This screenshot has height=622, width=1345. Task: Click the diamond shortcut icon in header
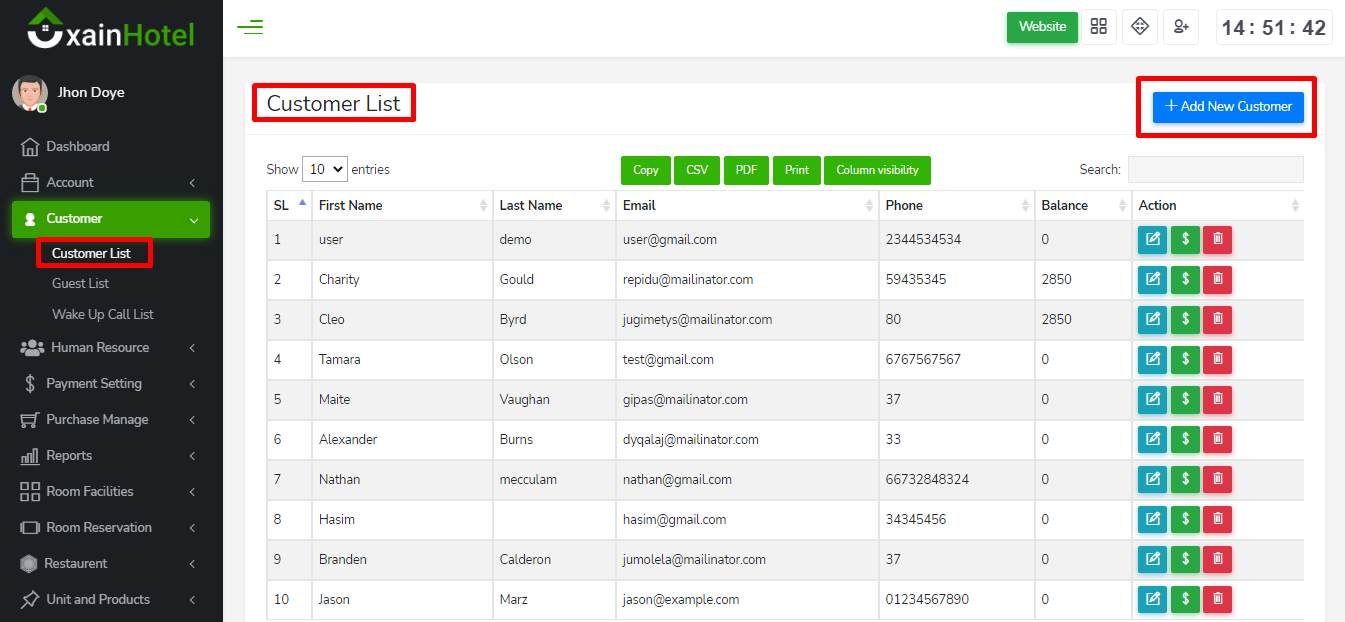point(1139,27)
